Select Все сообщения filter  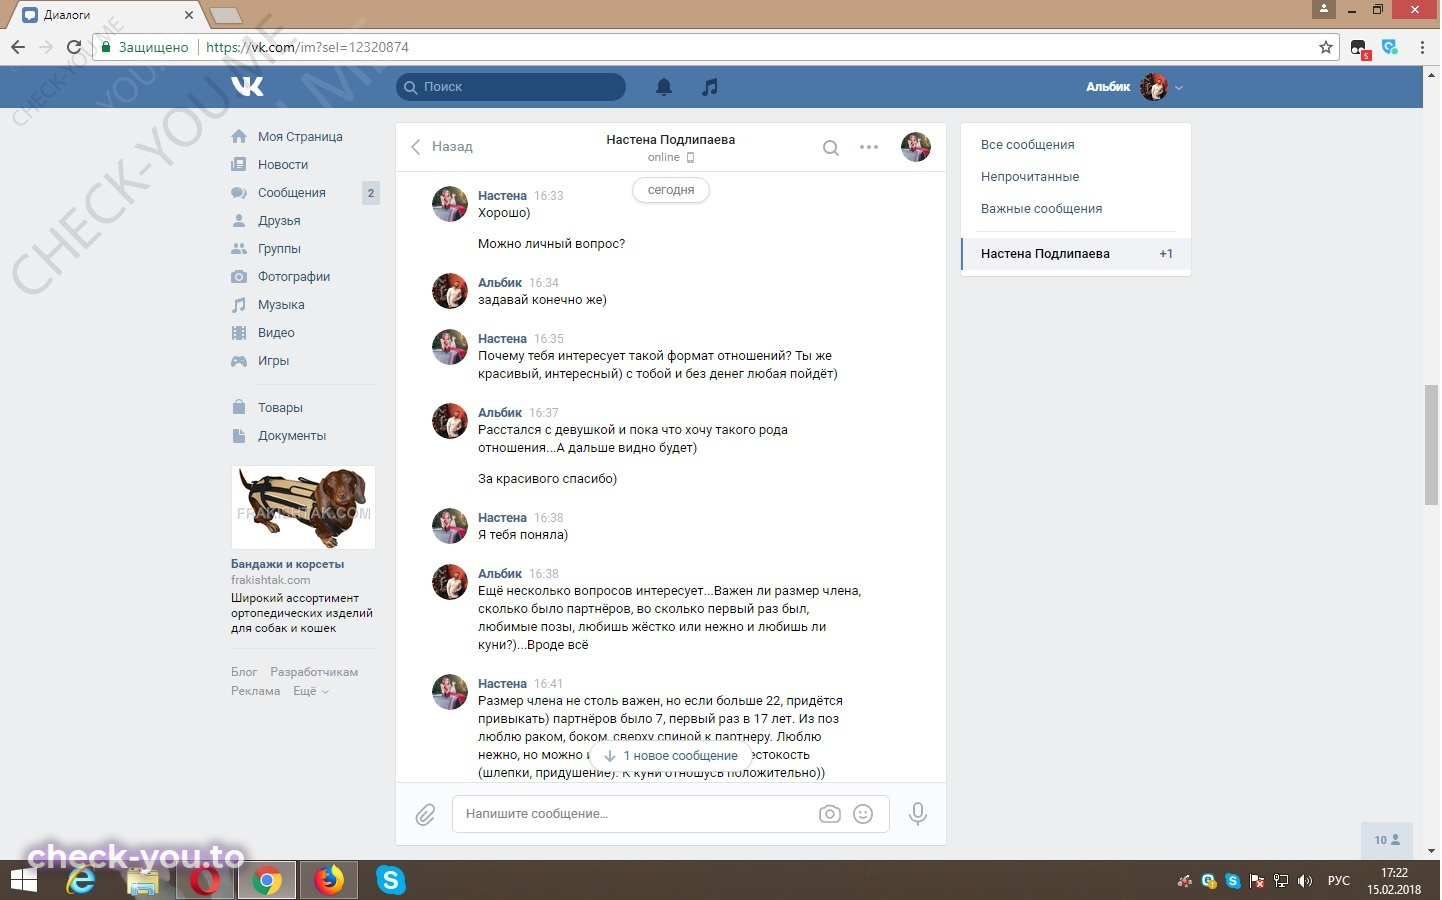point(1028,145)
